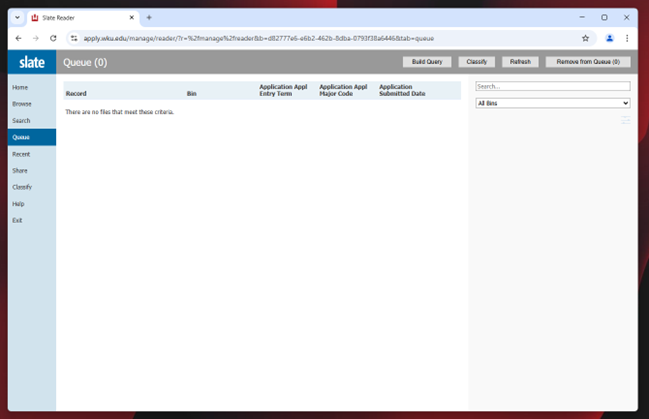The height and width of the screenshot is (419, 649).
Task: Click the Slate logo
Action: (x=32, y=62)
